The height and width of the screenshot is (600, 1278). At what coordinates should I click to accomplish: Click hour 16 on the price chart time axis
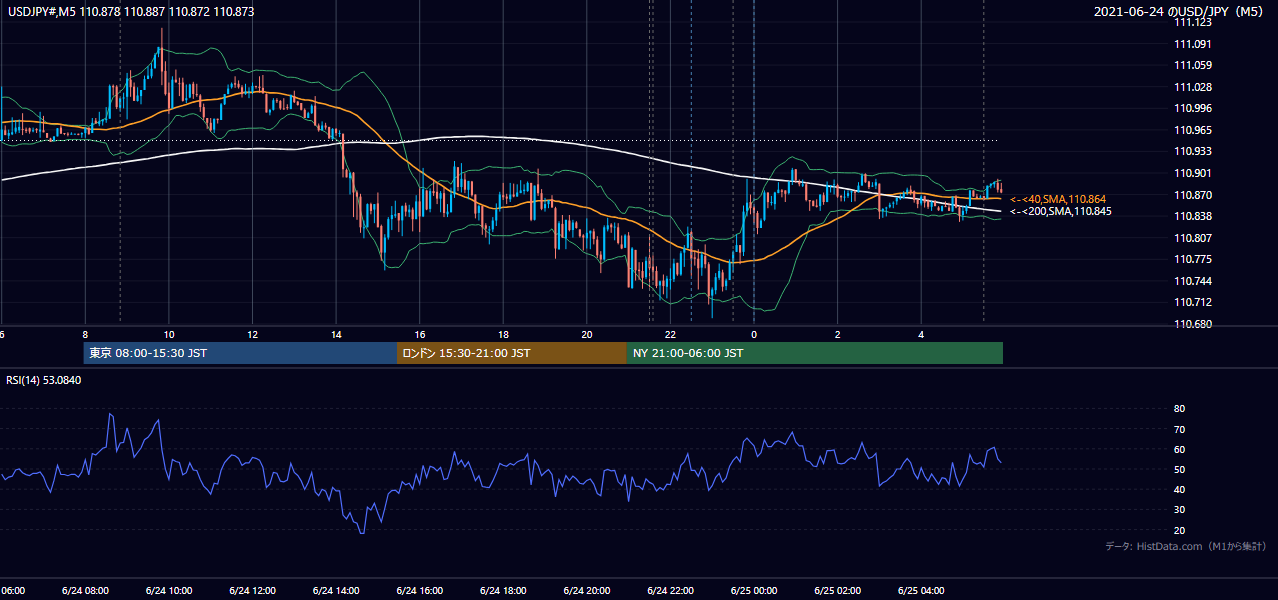420,335
